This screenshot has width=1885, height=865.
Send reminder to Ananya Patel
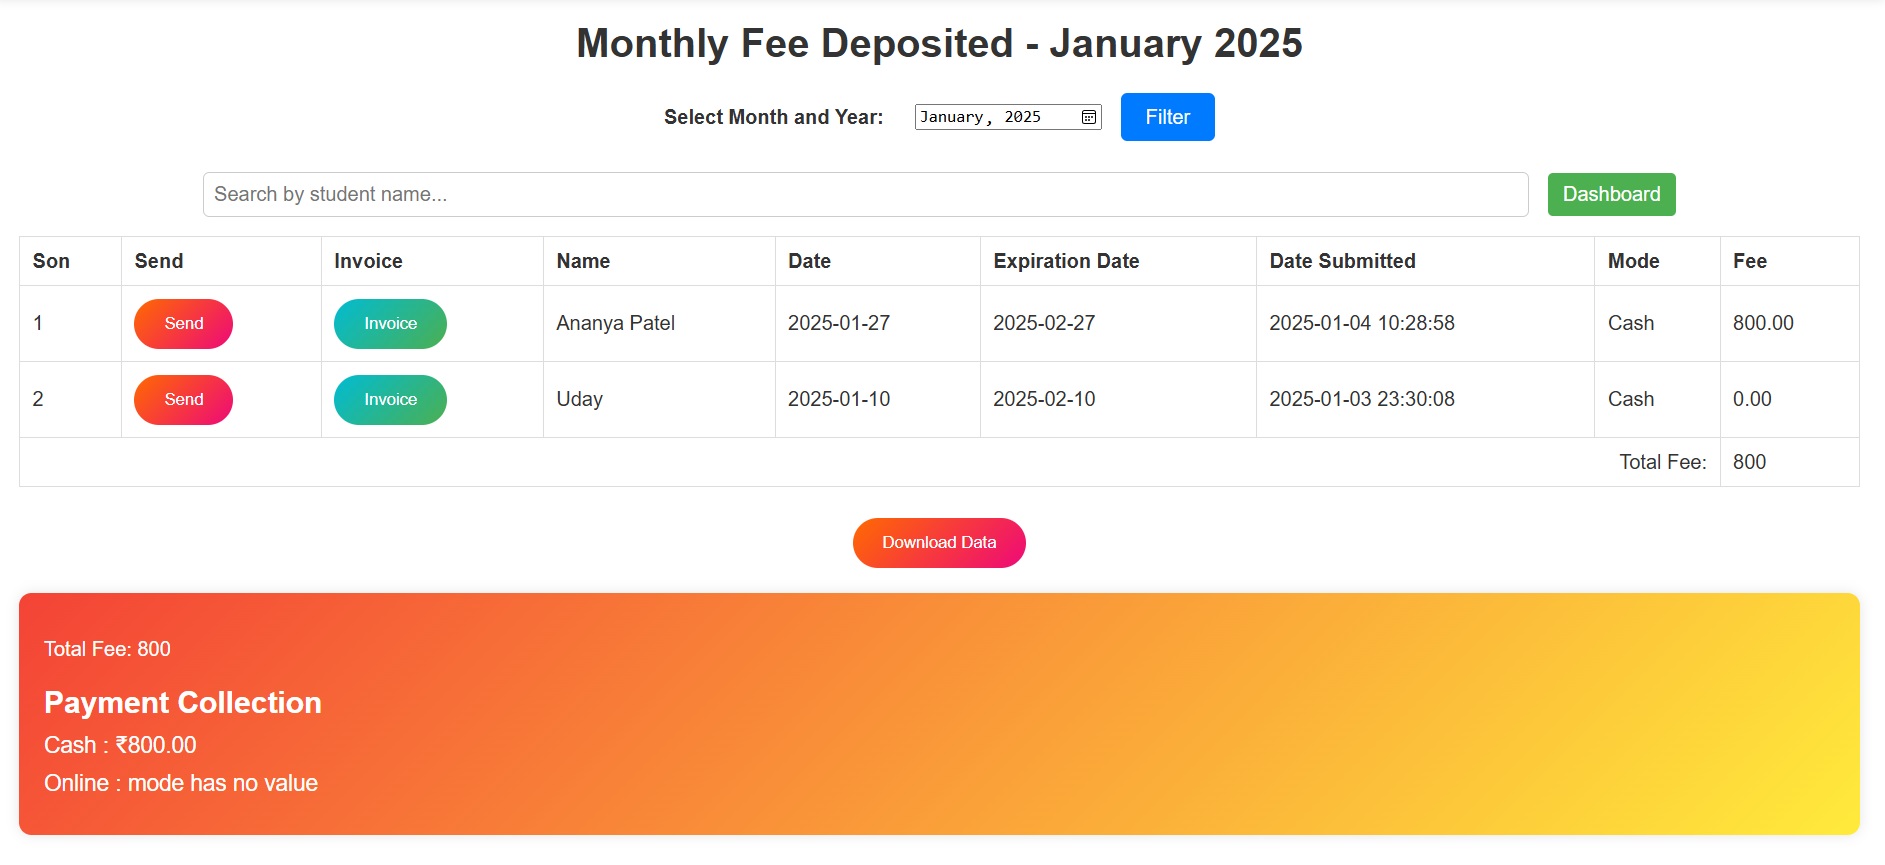(x=182, y=323)
